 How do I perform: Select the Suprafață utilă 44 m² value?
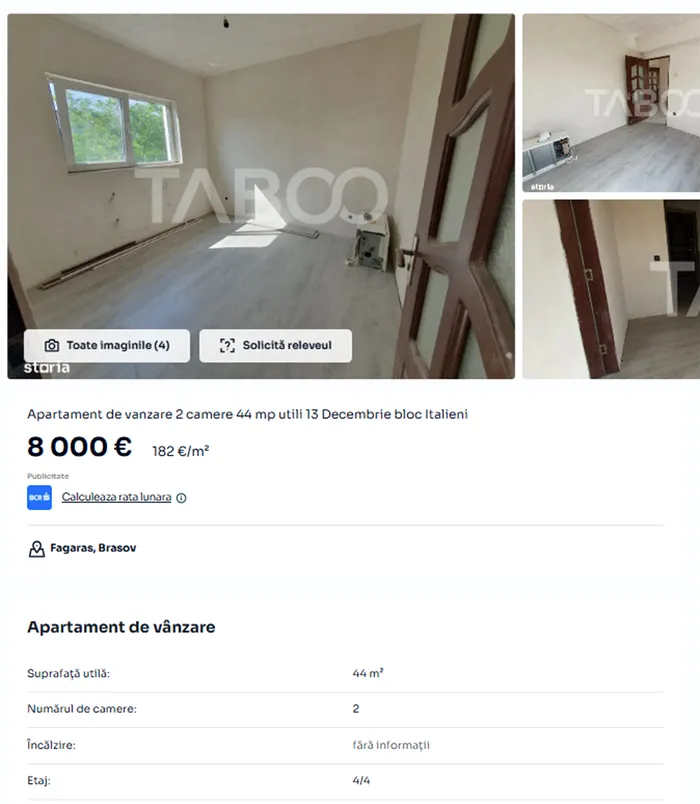(x=368, y=673)
